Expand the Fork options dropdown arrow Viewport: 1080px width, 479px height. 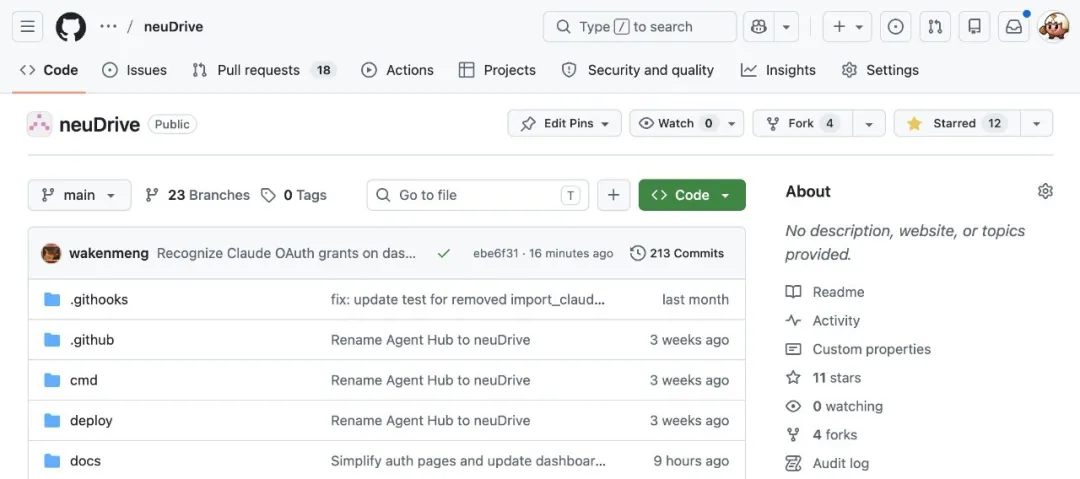[x=869, y=123]
